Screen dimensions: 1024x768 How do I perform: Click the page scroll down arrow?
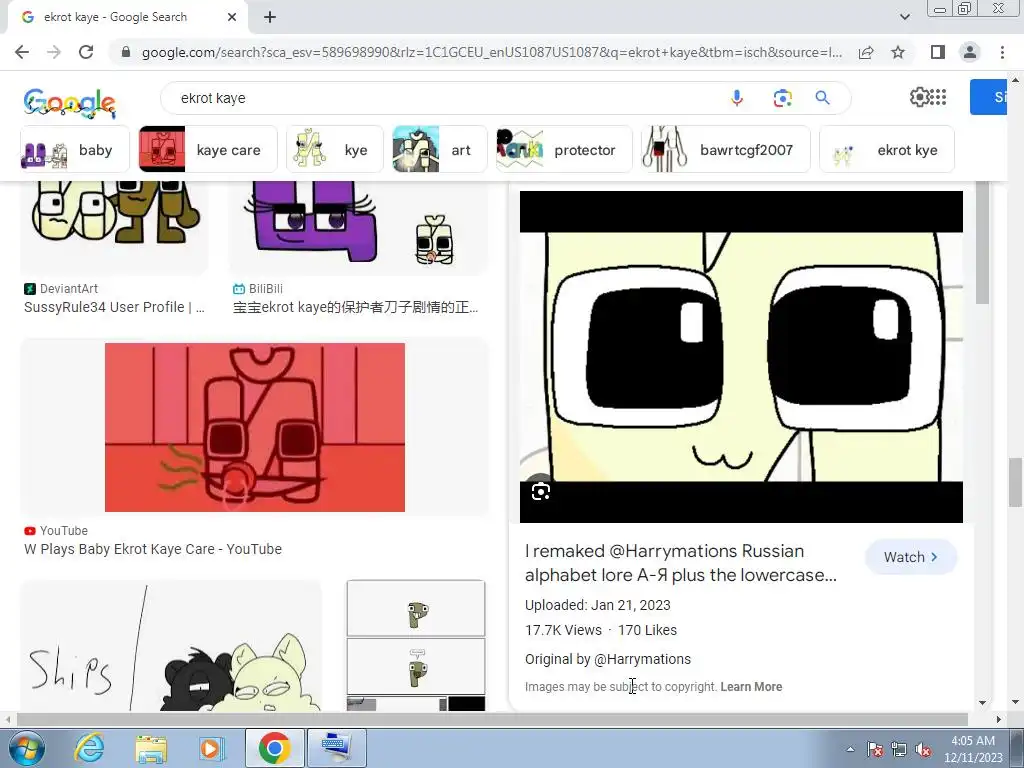pyautogui.click(x=1015, y=703)
